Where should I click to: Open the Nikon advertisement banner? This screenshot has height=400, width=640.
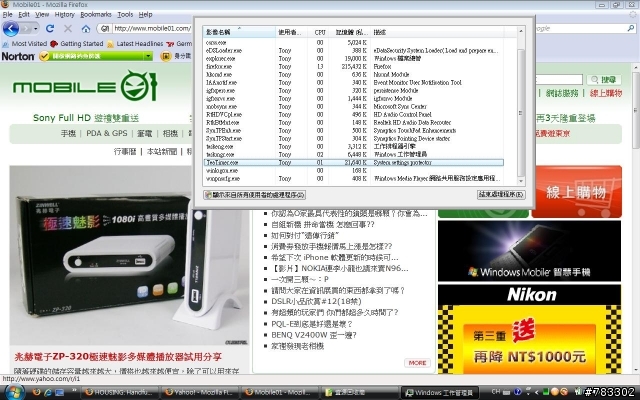tap(529, 329)
